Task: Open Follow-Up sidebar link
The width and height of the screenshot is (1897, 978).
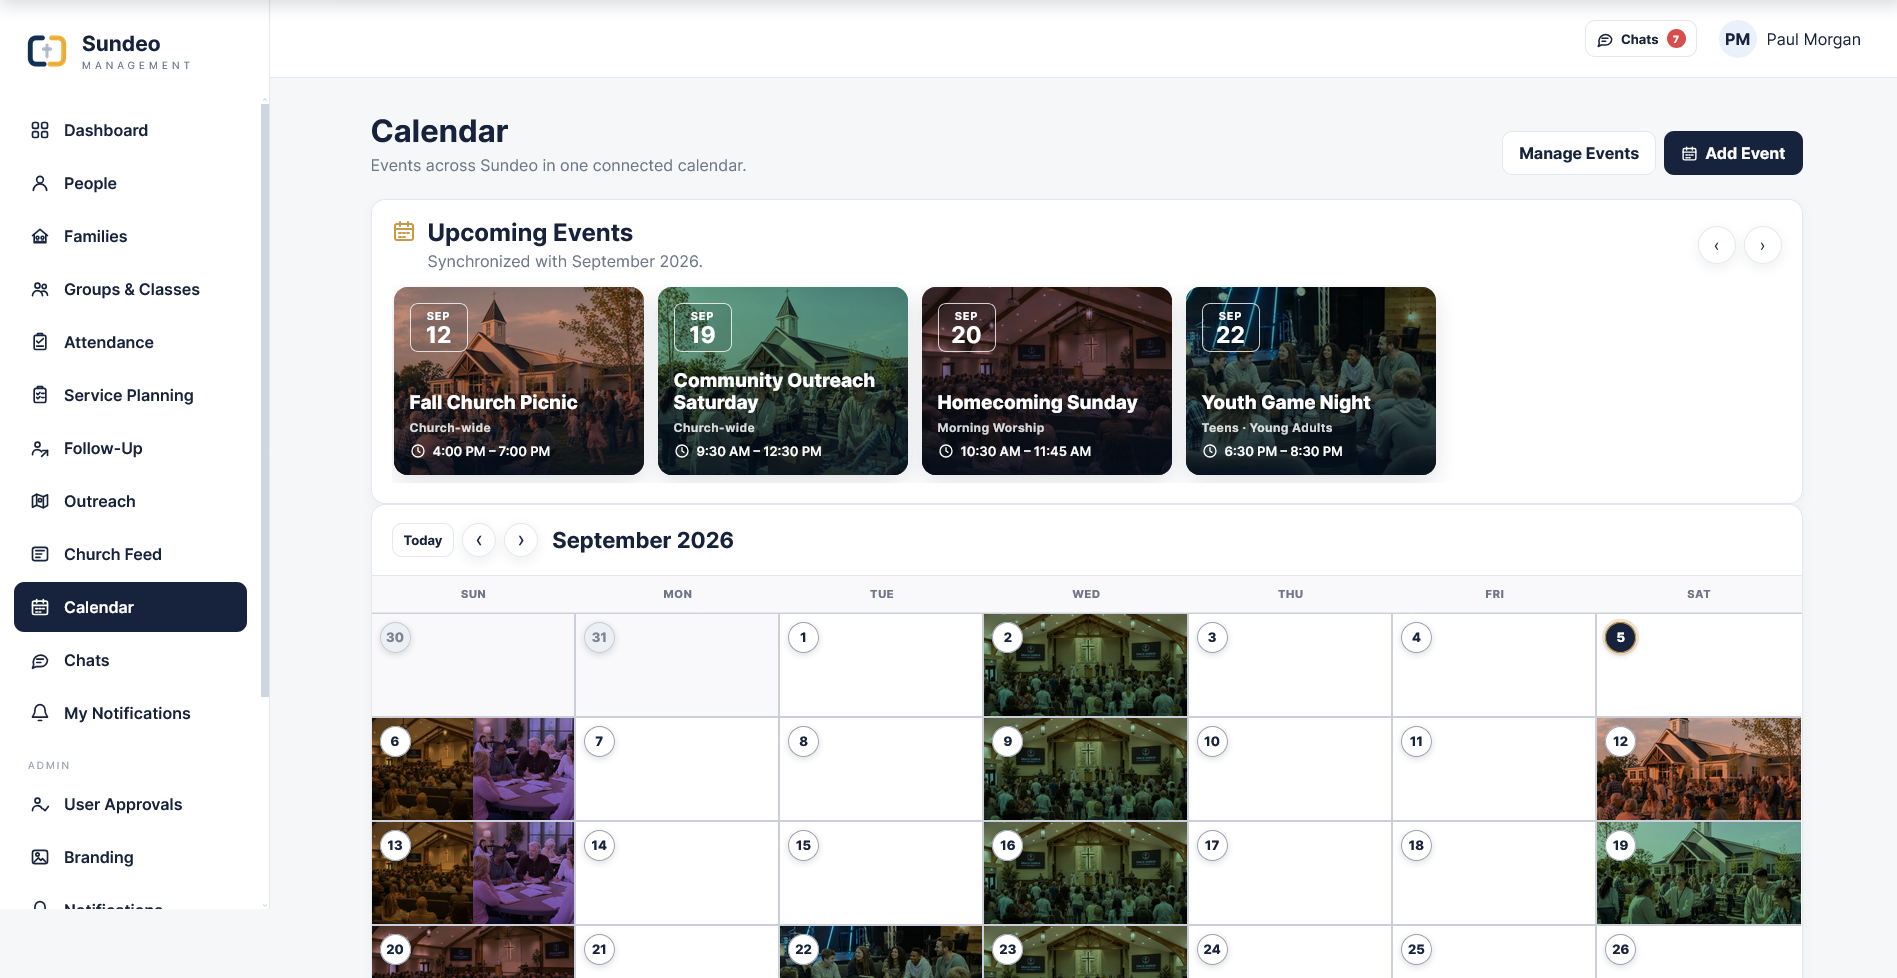Action: 130,448
